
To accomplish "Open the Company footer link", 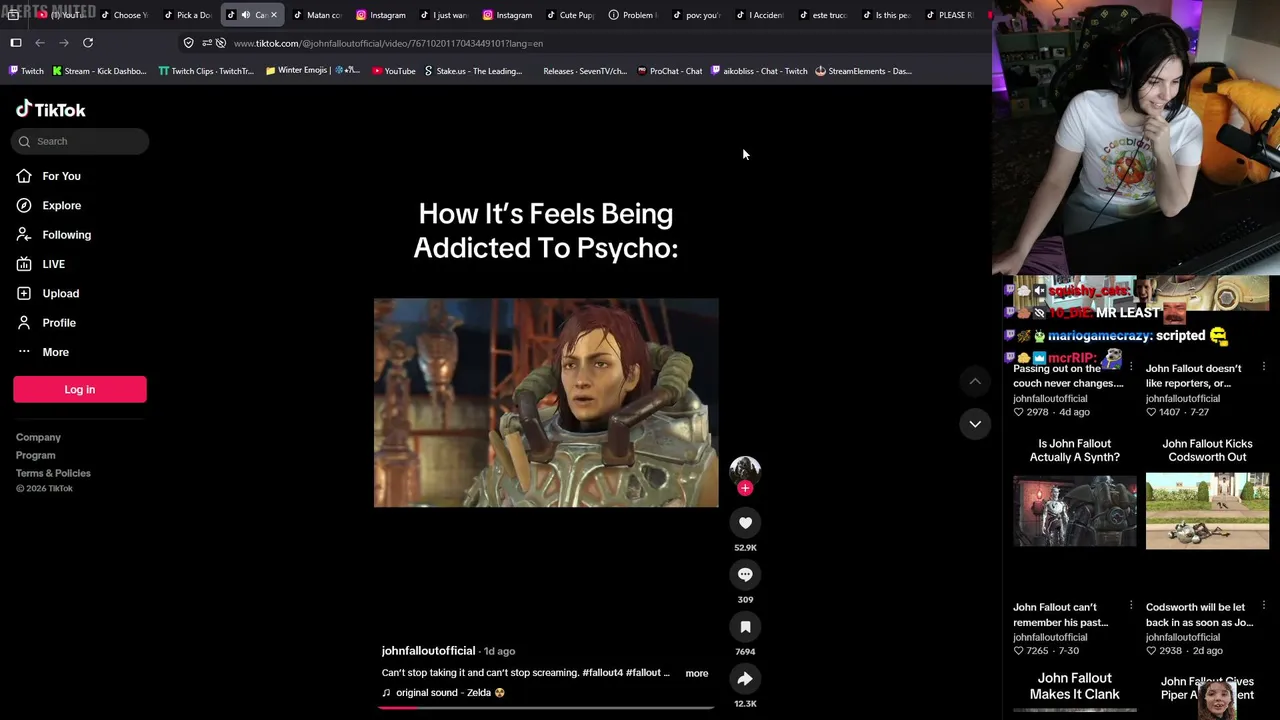I will [x=38, y=437].
